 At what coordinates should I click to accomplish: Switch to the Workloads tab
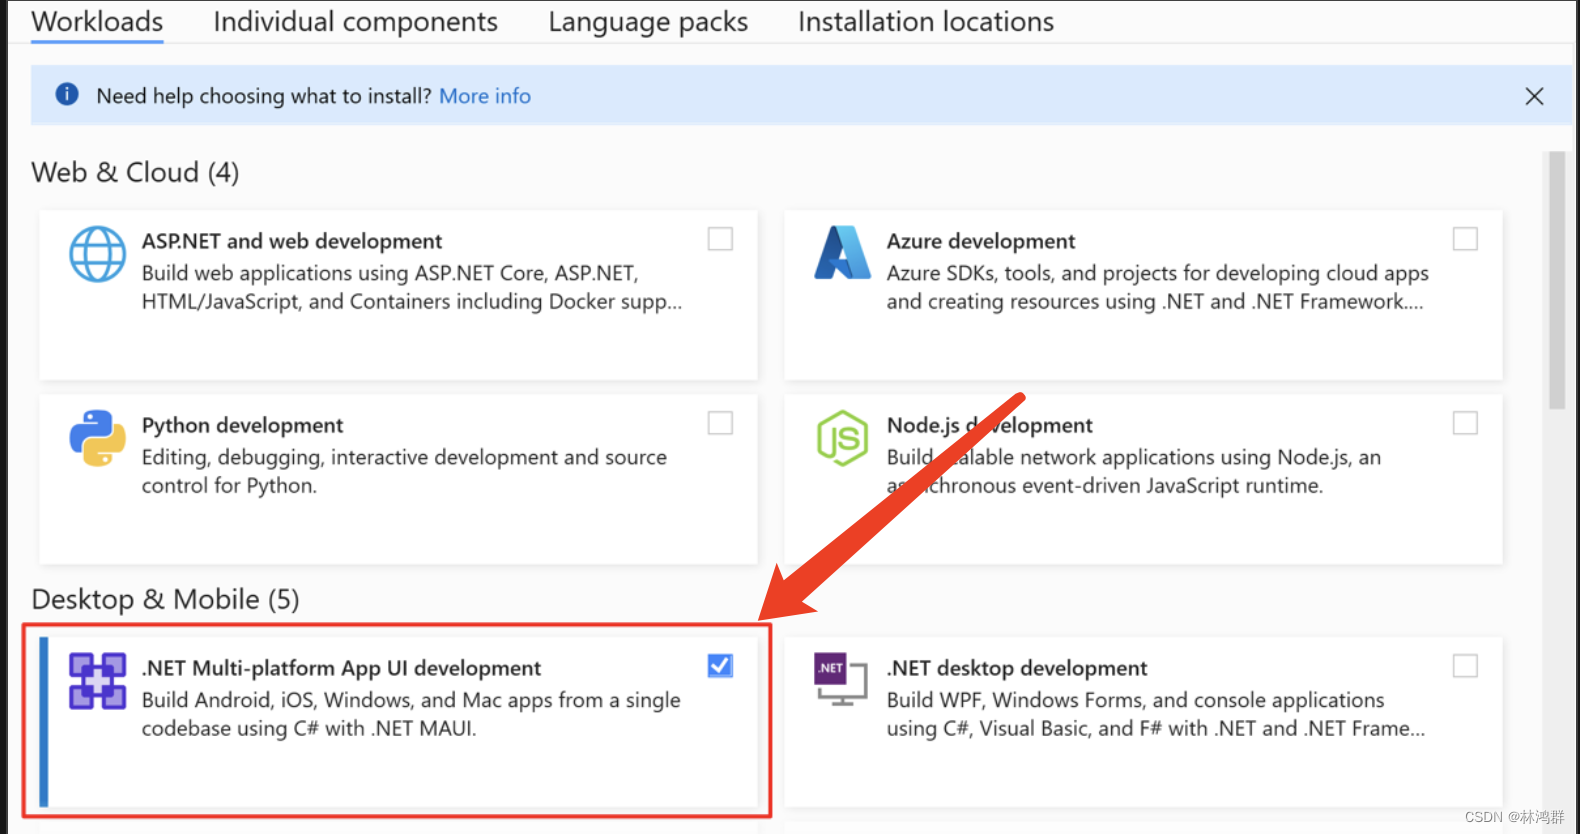coord(97,22)
